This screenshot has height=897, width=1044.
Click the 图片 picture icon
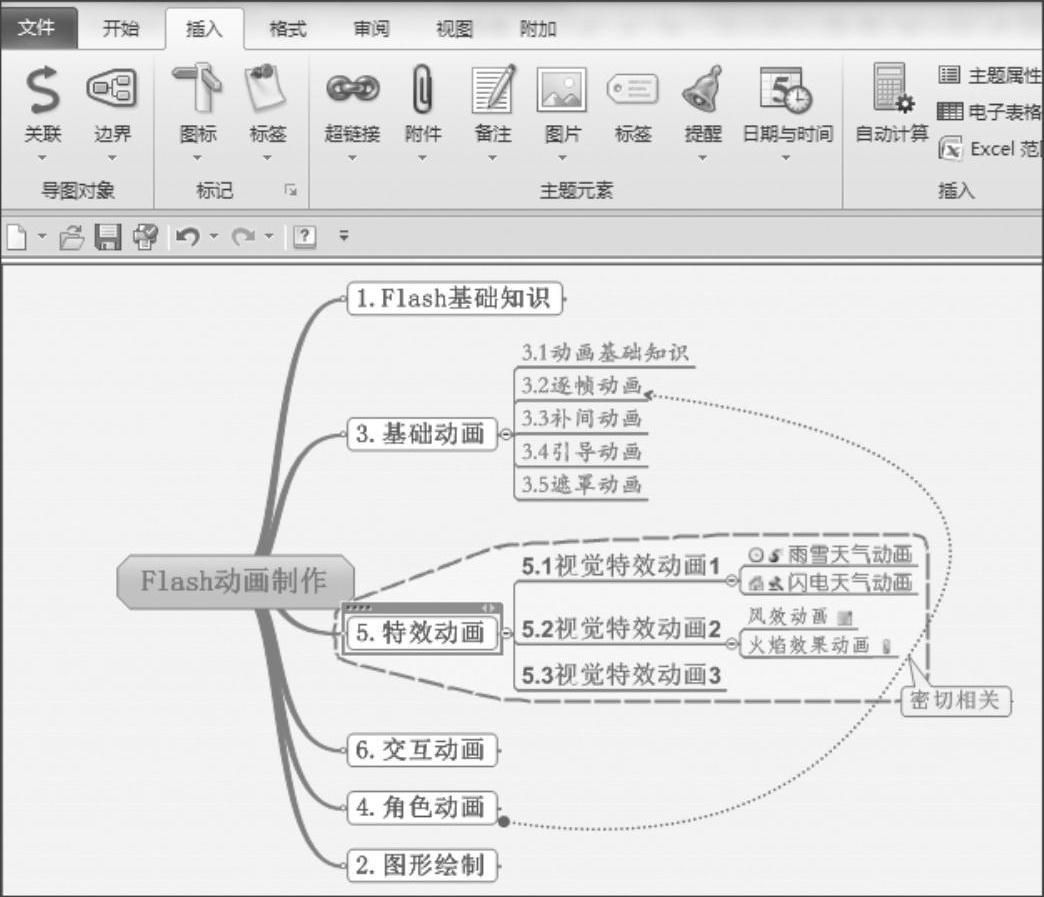point(562,89)
